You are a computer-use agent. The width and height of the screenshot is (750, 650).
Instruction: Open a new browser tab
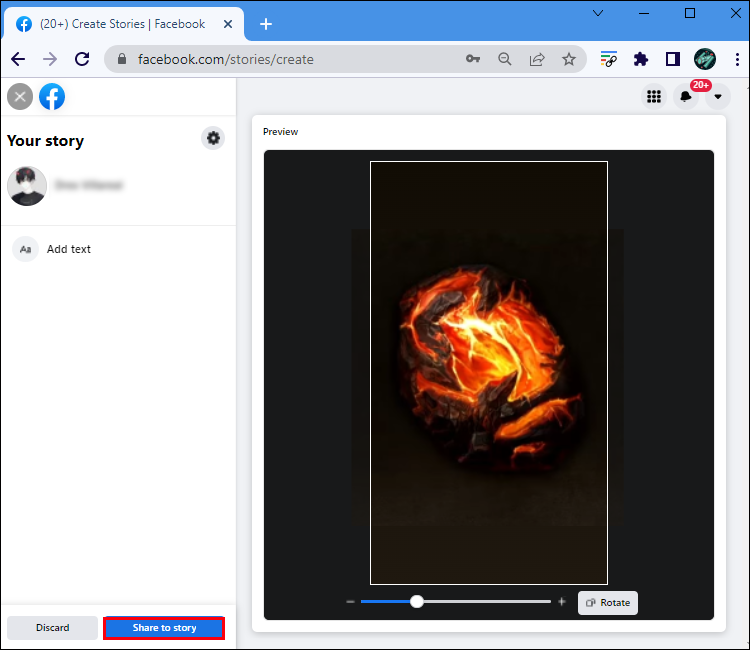[266, 24]
